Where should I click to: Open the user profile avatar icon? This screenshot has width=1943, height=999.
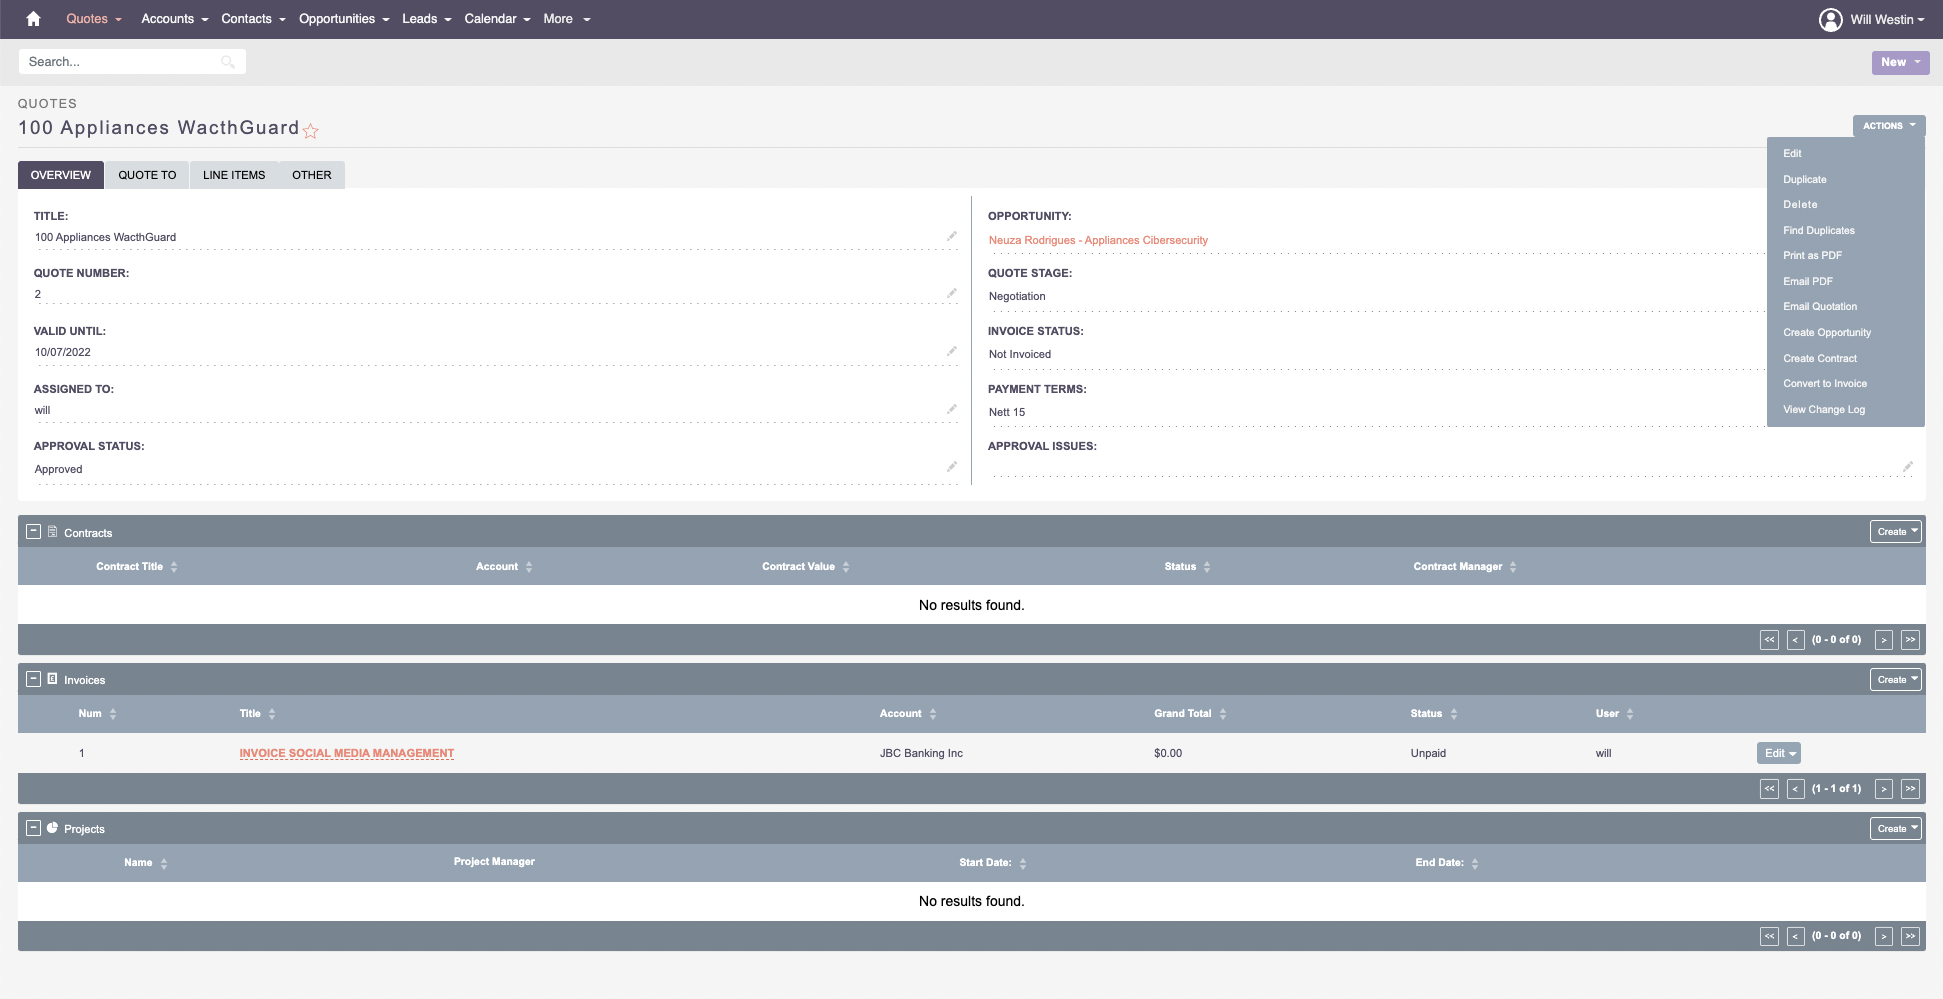[x=1830, y=20]
